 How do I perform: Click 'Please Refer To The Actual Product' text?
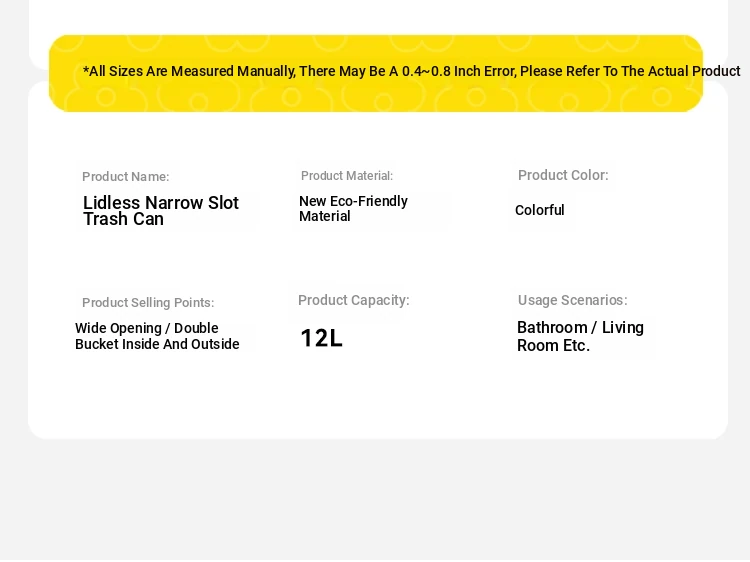(630, 71)
